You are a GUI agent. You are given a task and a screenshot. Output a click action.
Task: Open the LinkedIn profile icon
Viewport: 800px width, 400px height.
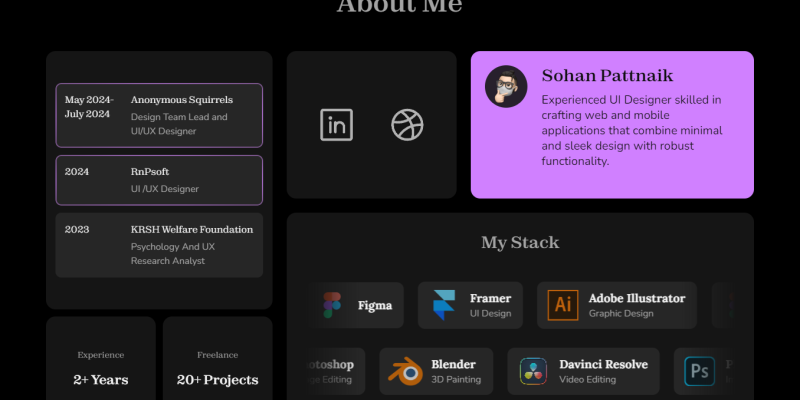[x=336, y=125]
